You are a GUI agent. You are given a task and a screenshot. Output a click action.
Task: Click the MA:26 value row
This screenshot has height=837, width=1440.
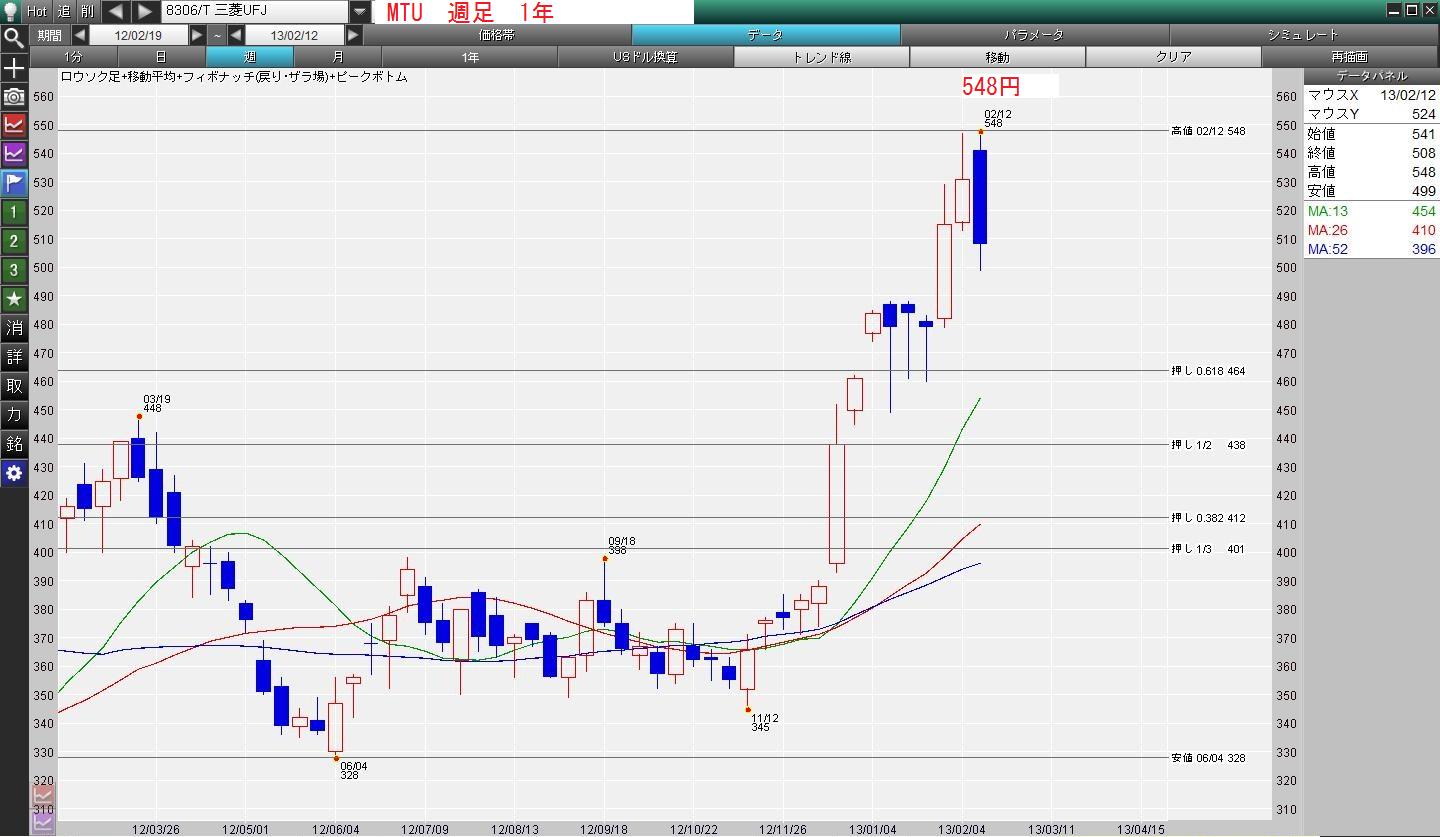[x=1372, y=230]
